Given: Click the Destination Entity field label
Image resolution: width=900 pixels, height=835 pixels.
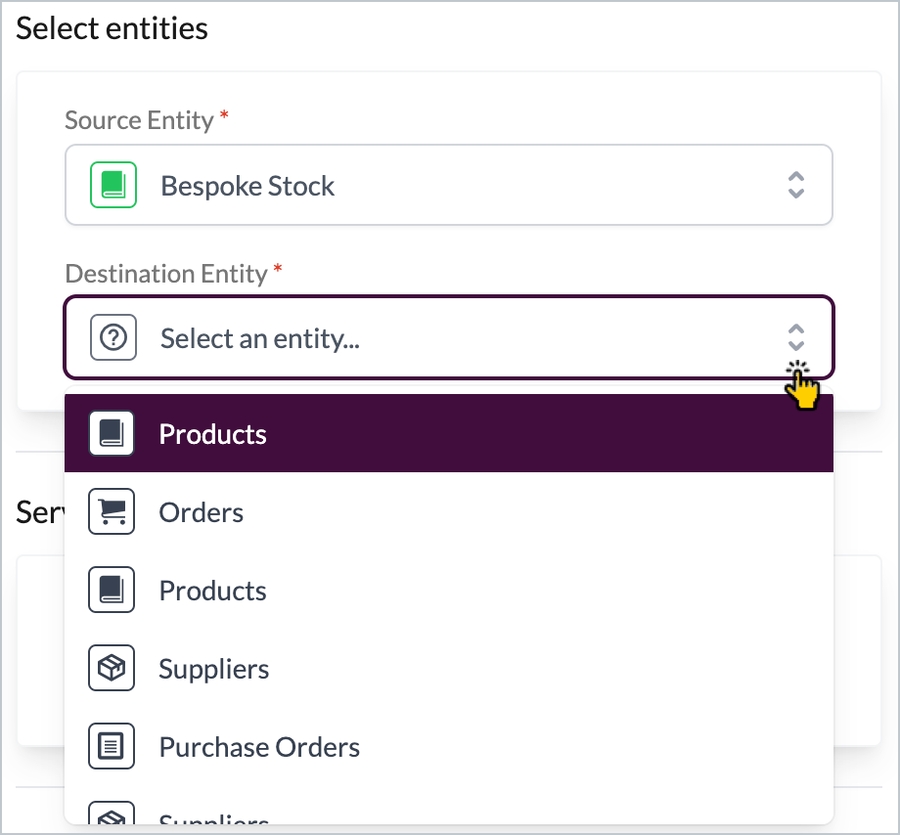Looking at the screenshot, I should tap(166, 273).
